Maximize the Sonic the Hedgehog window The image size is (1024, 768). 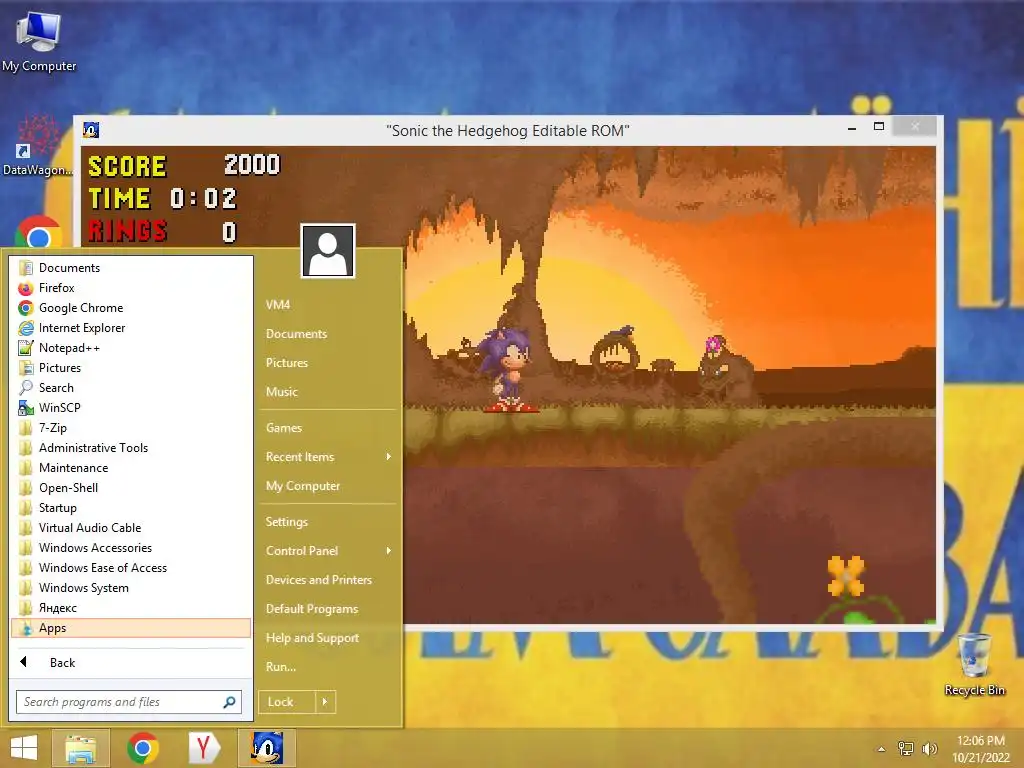879,127
